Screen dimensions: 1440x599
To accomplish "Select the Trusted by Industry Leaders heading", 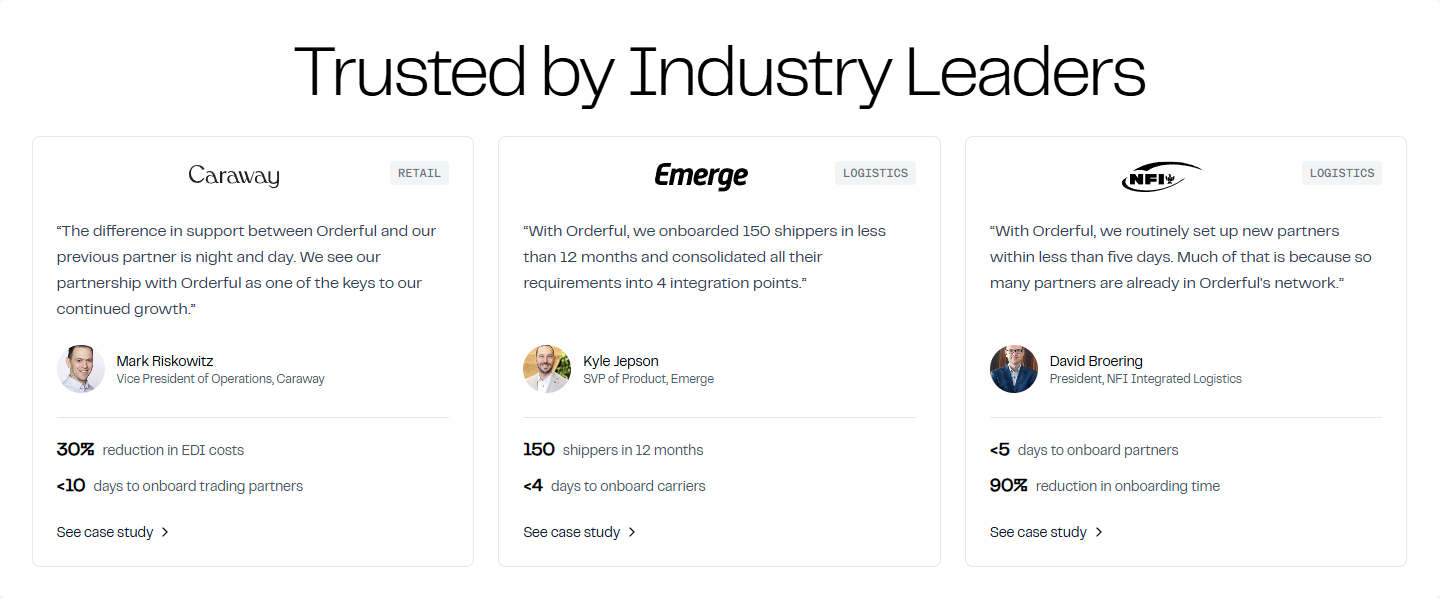I will [719, 72].
